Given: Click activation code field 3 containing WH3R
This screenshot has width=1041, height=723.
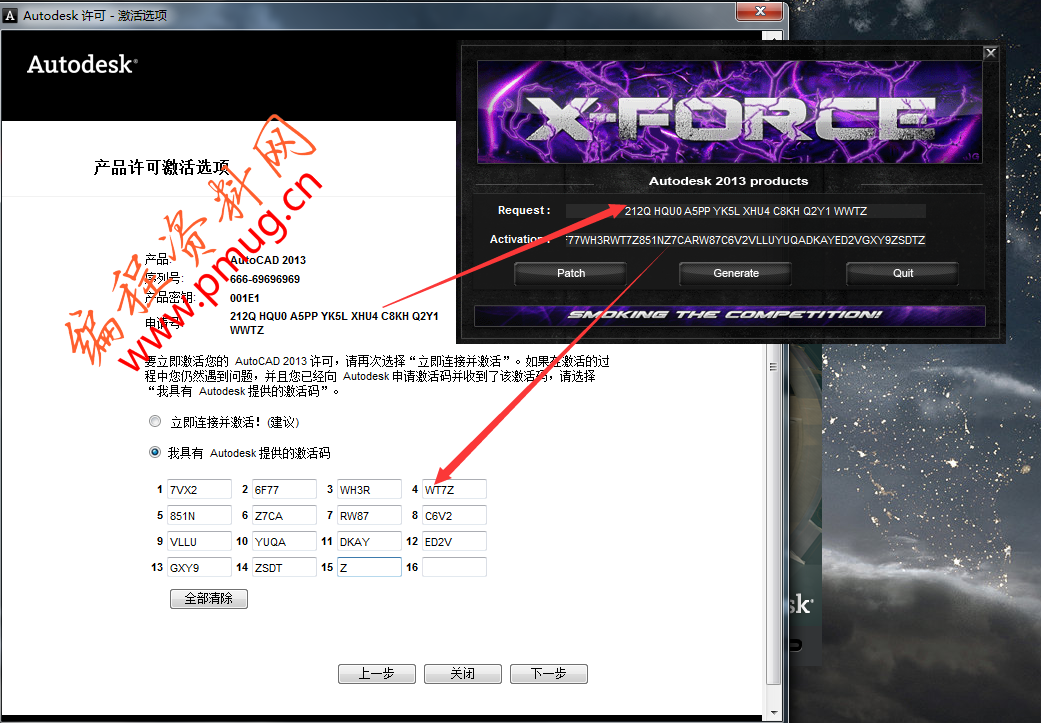Looking at the screenshot, I should tap(369, 489).
